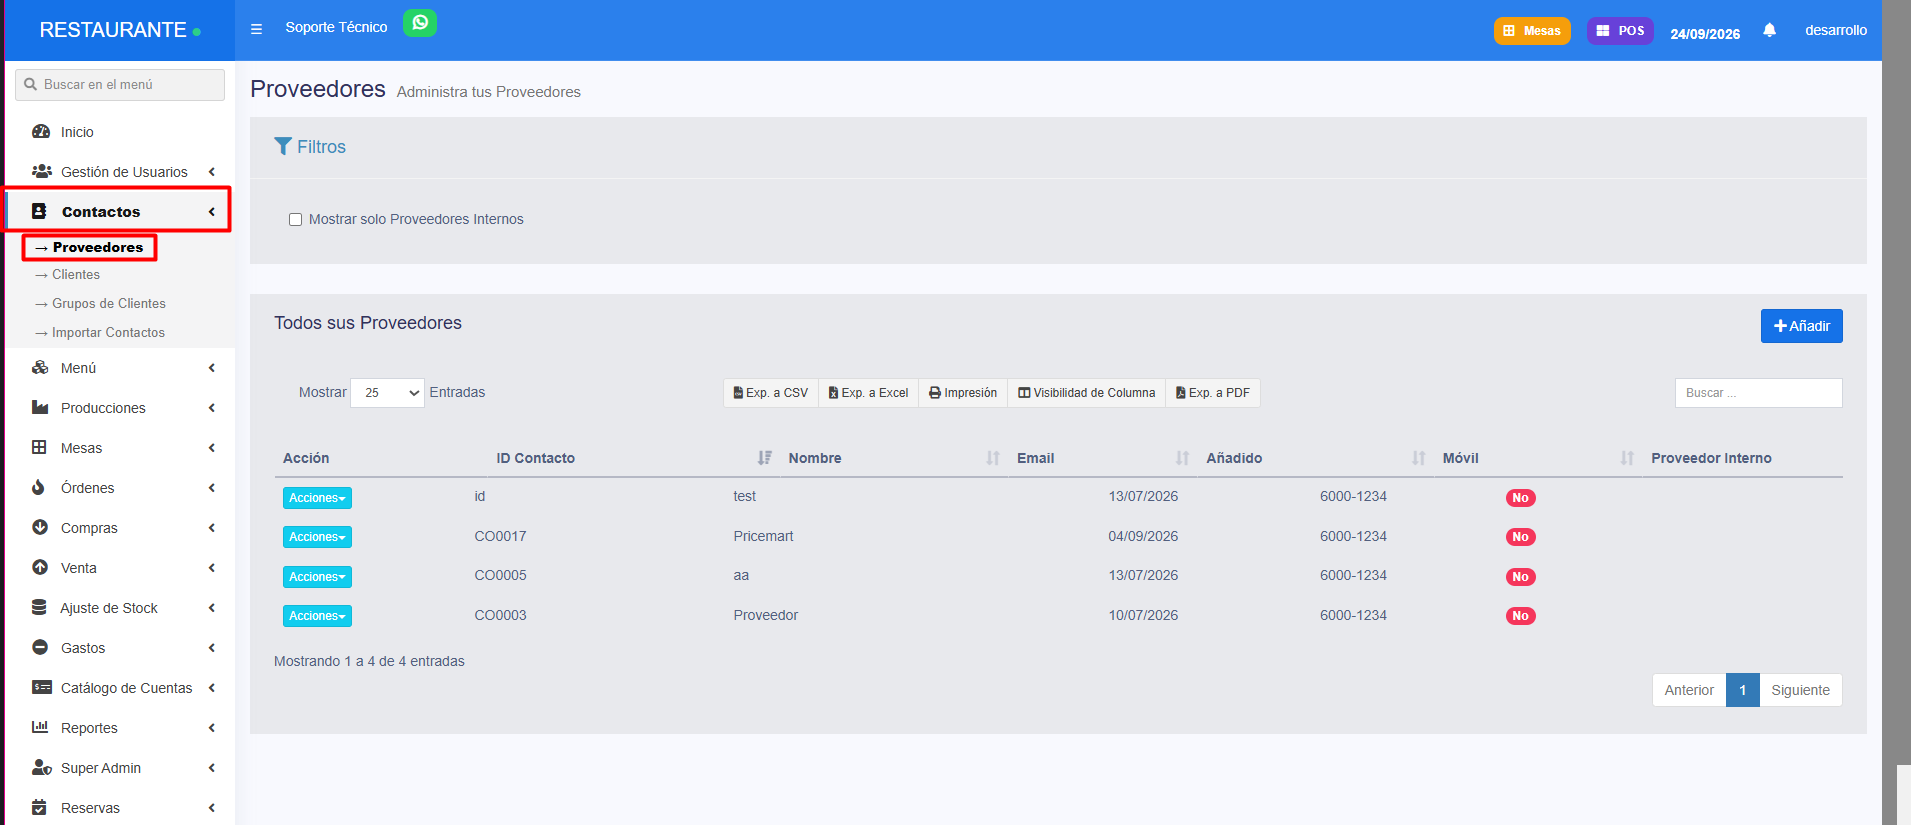Click the Mesas grid icon in sidebar
This screenshot has width=1911, height=825.
39,447
